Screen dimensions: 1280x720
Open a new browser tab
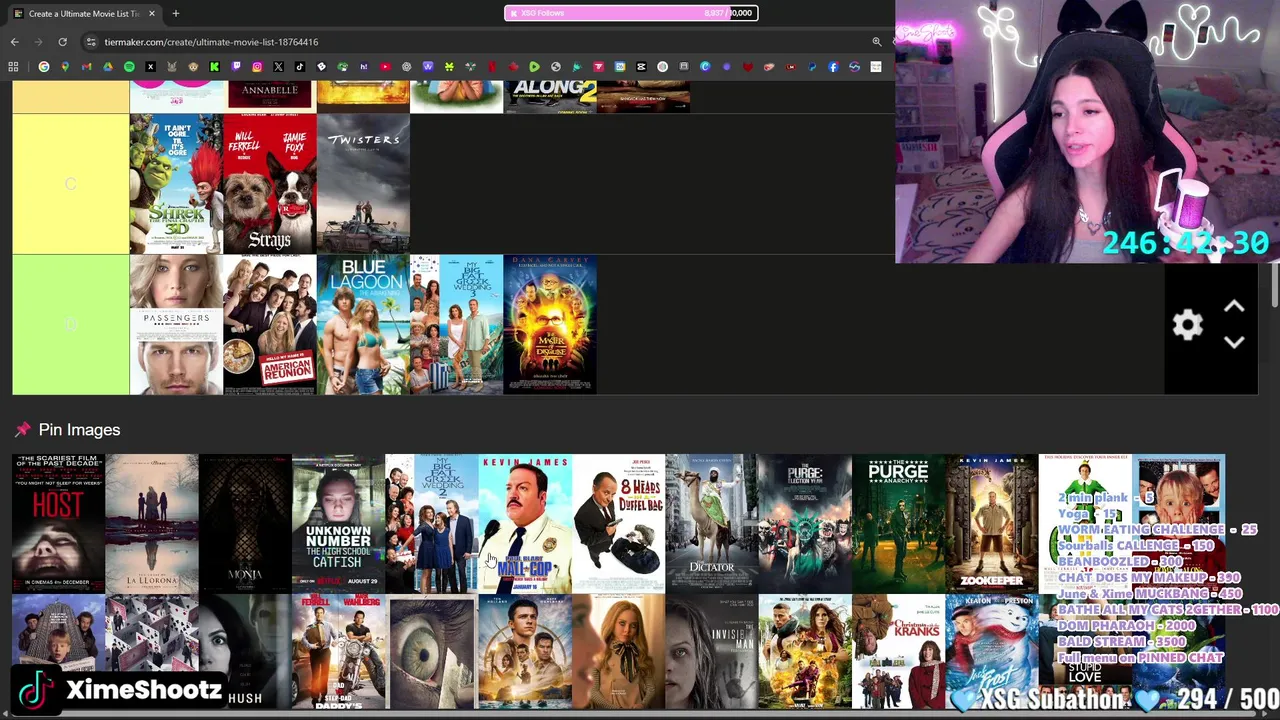(x=175, y=13)
